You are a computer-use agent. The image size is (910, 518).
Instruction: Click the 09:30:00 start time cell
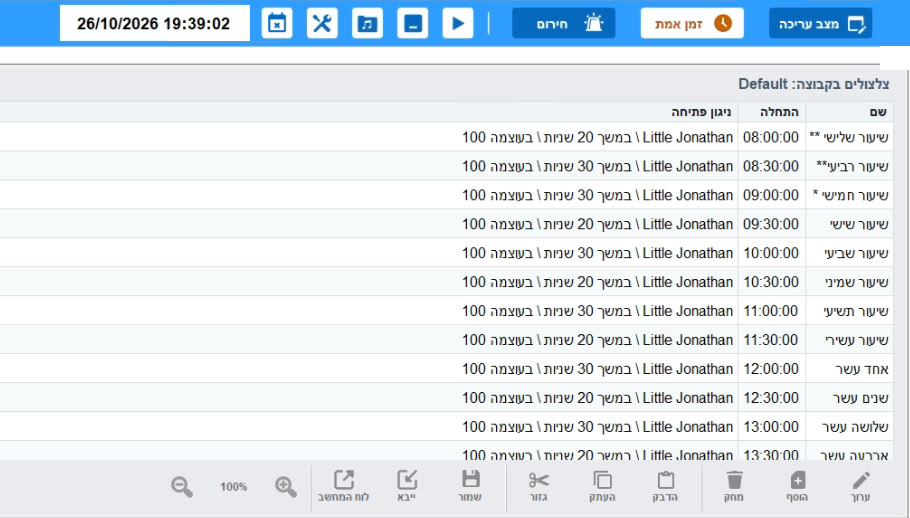click(x=771, y=224)
